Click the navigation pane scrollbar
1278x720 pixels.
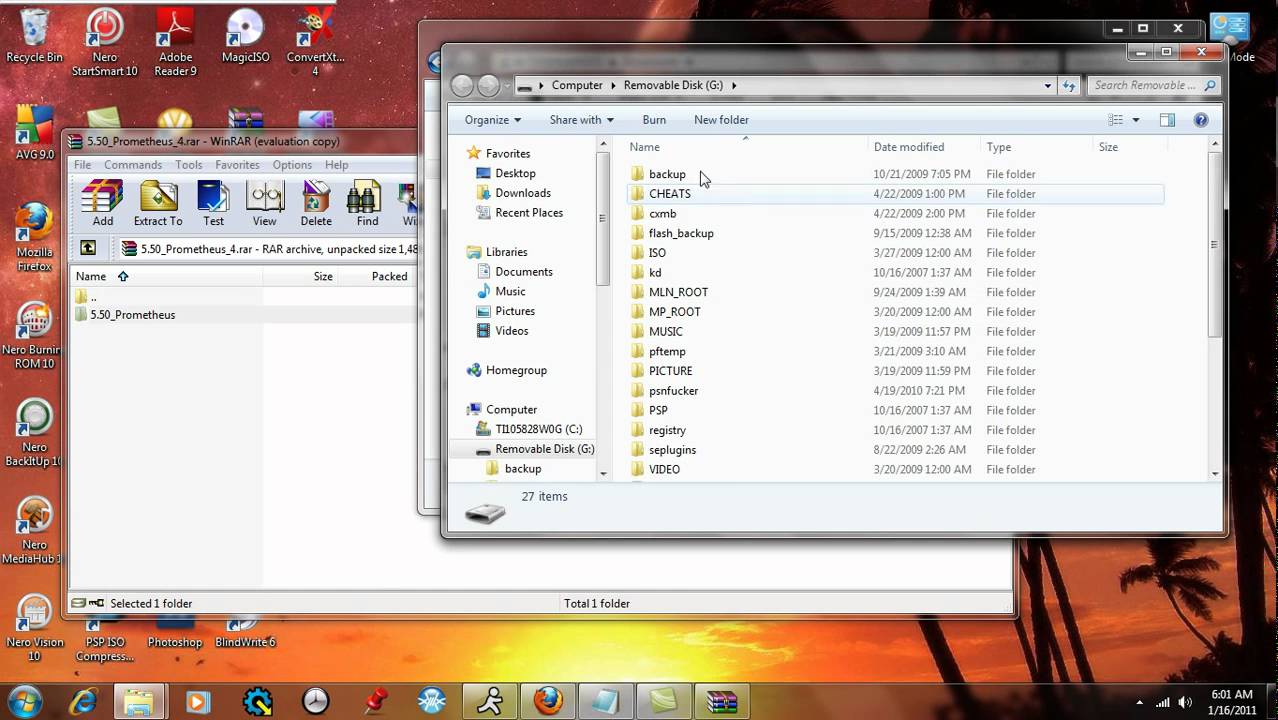[x=603, y=217]
